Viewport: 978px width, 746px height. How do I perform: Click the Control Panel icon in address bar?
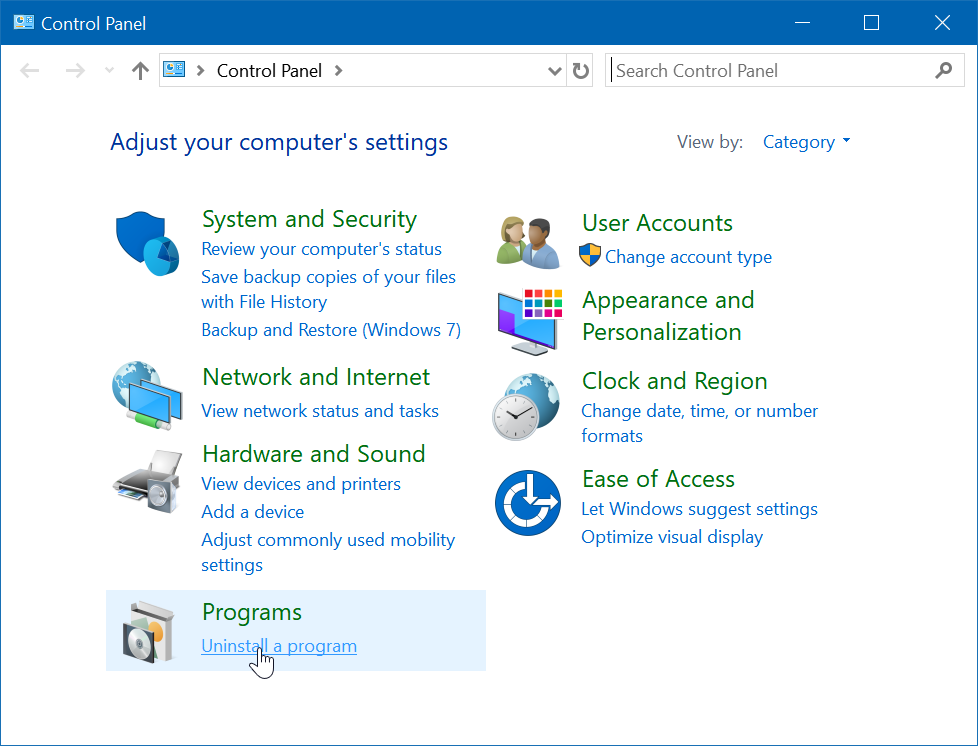pos(174,69)
